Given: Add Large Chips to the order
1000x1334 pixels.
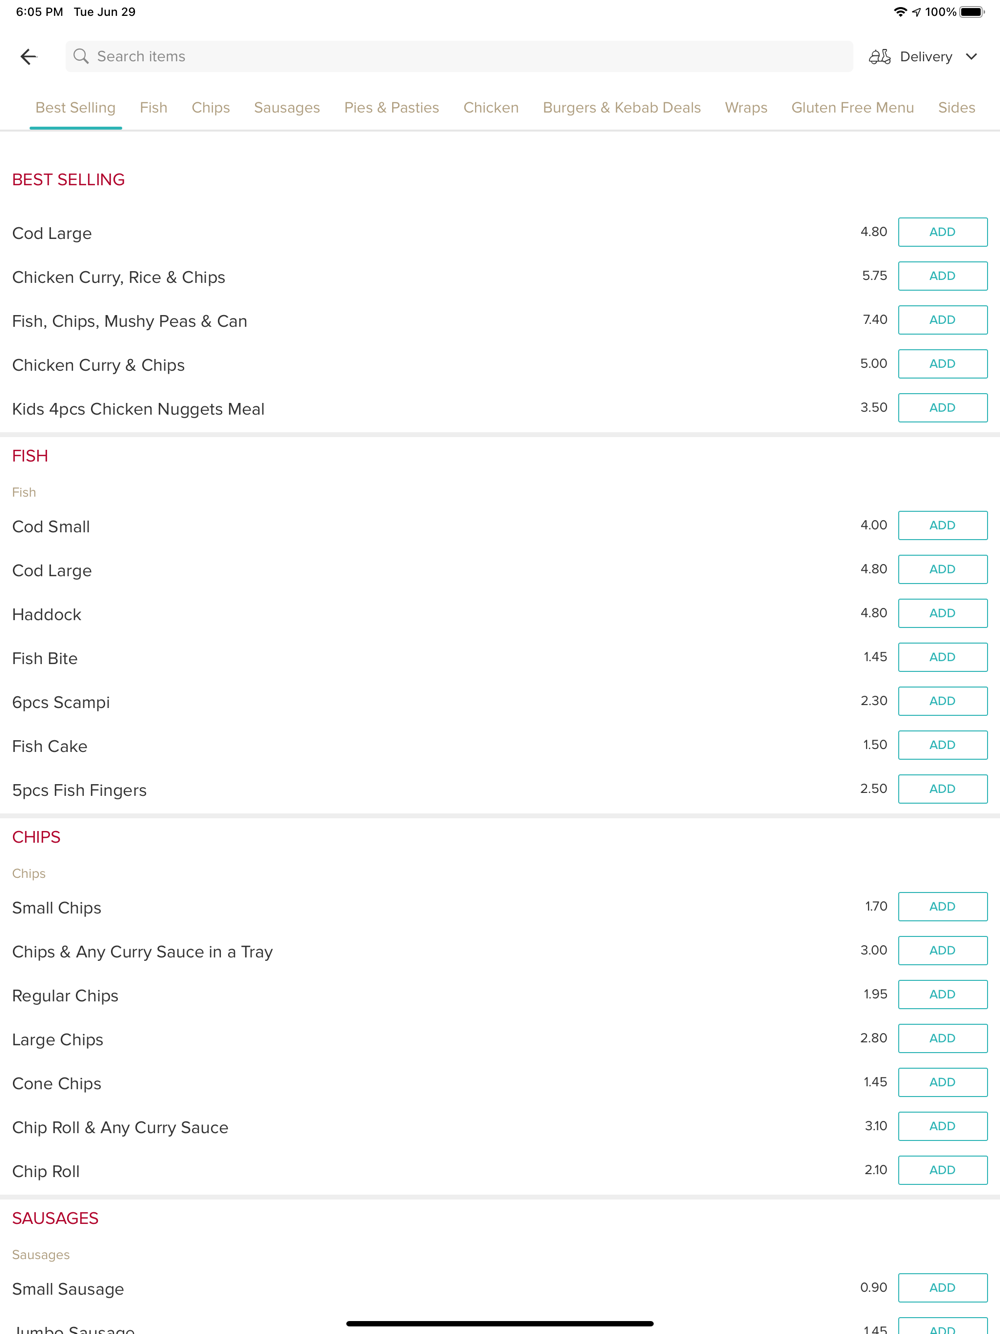Looking at the screenshot, I should click(x=943, y=1038).
